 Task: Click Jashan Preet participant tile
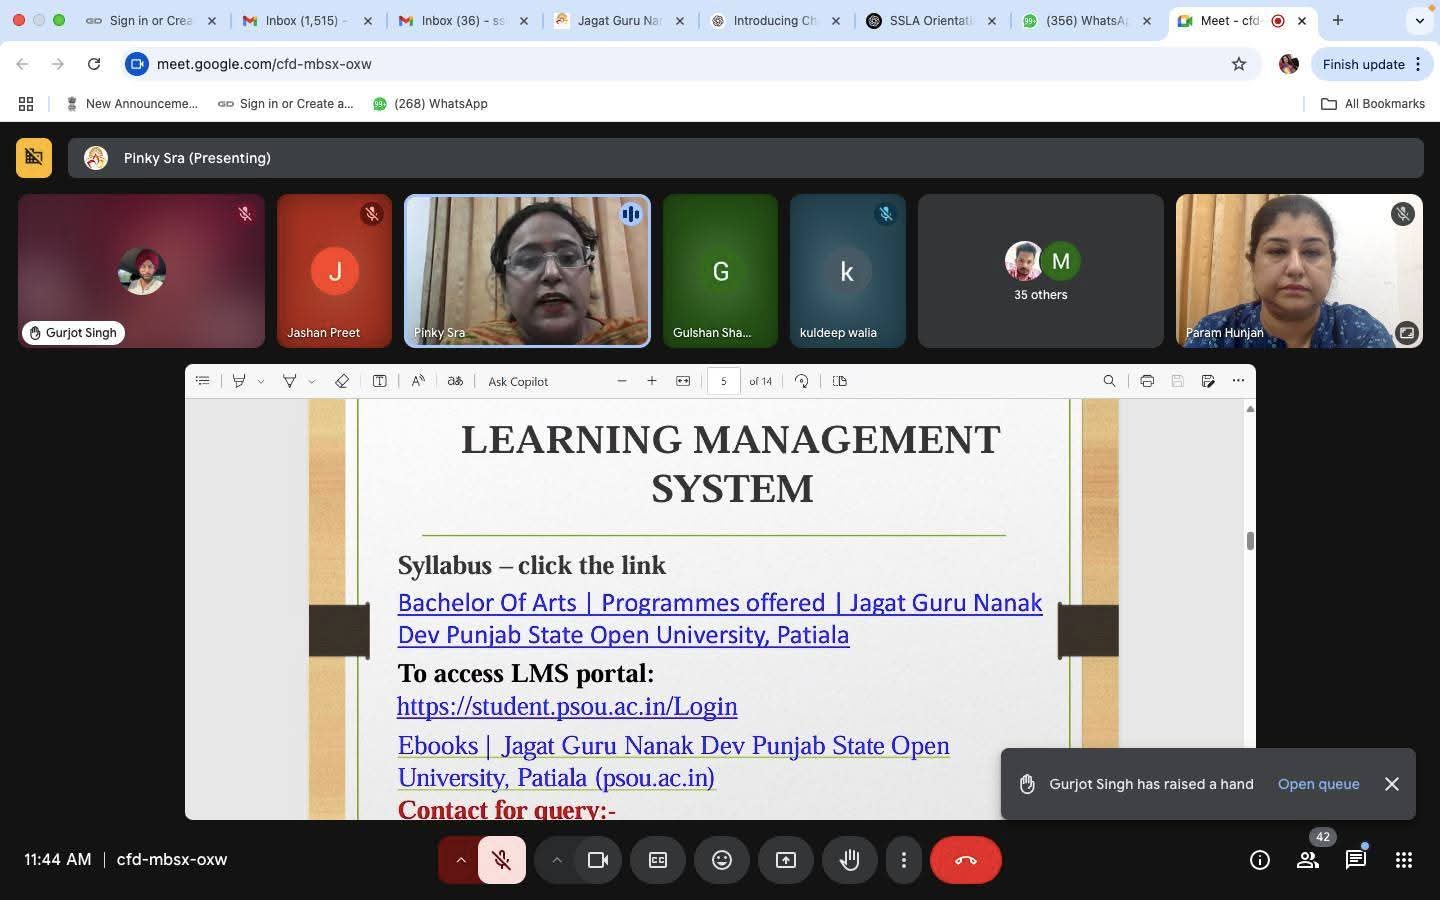click(x=335, y=271)
